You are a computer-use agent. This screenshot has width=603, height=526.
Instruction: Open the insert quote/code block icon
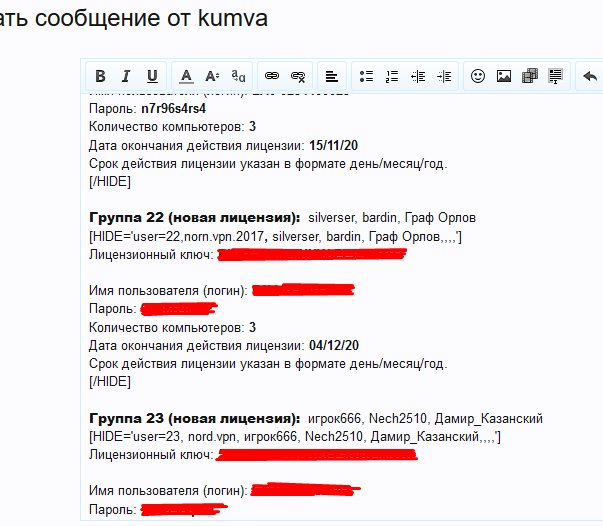[555, 76]
